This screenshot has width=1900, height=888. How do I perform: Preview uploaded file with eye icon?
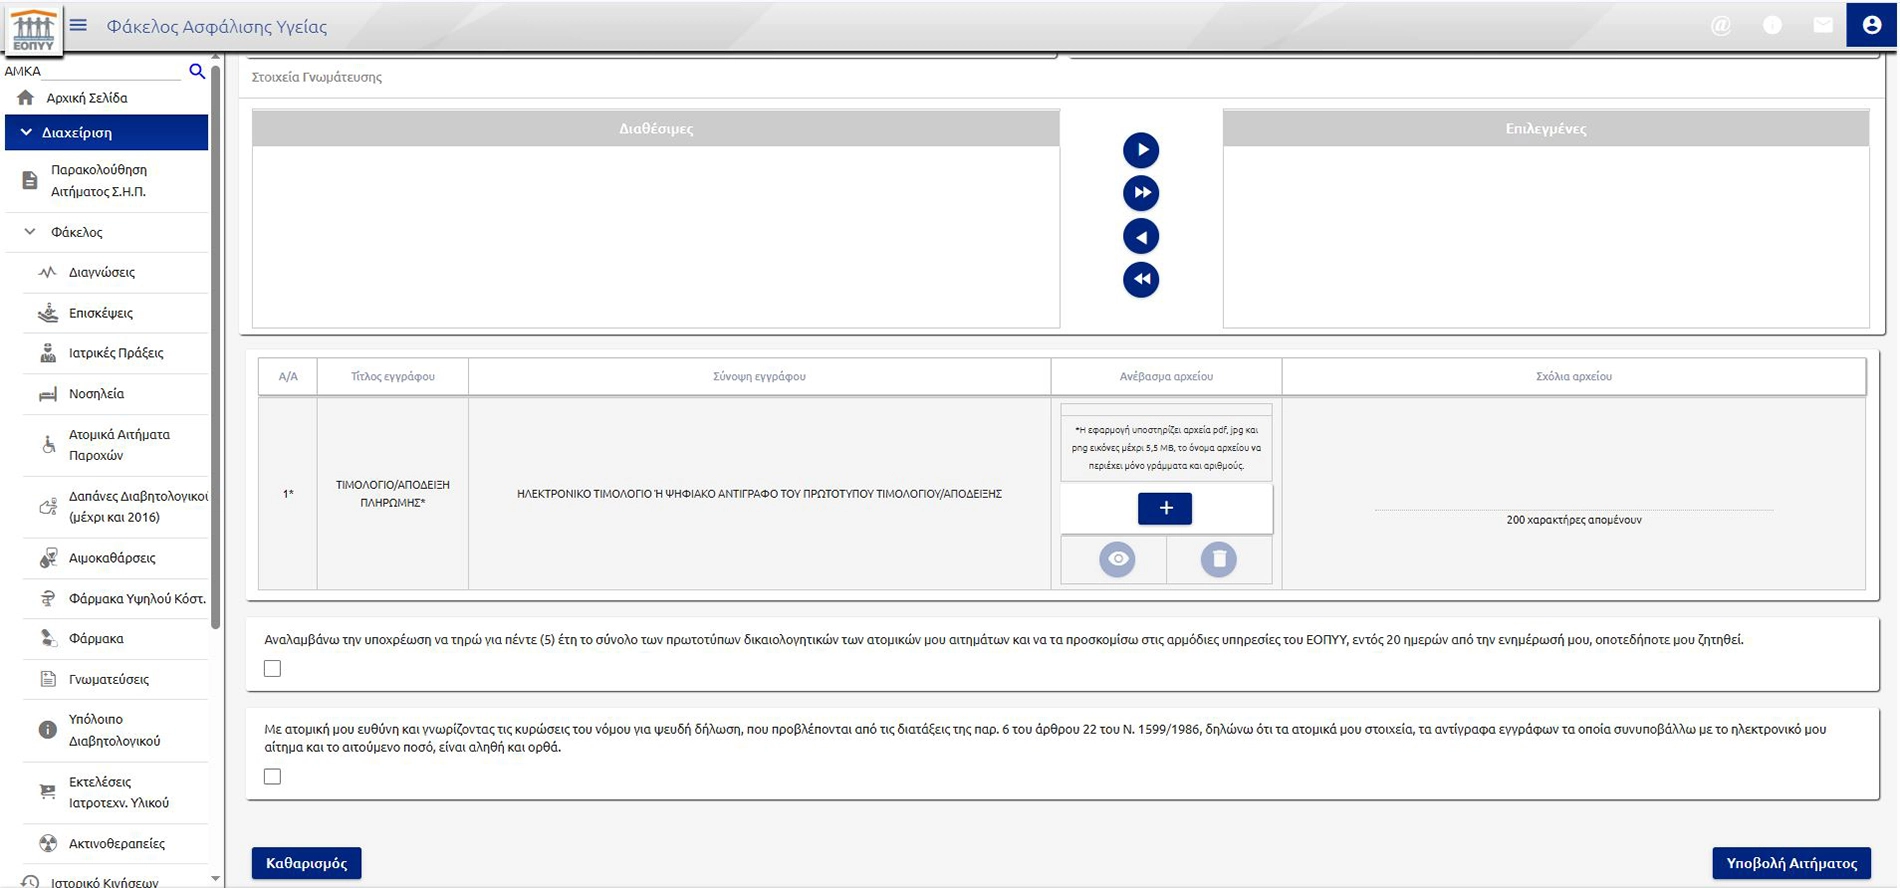1117,559
